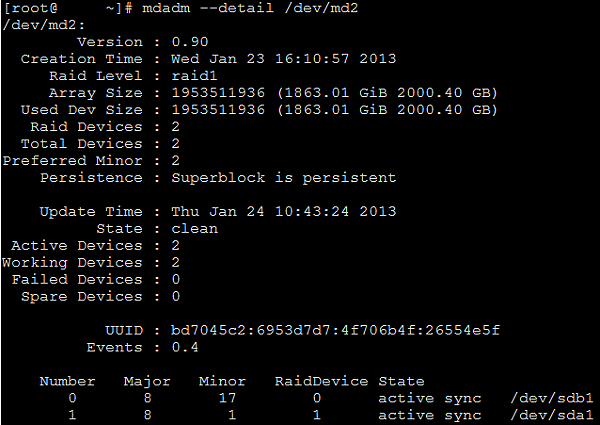Viewport: 600px width, 425px height.
Task: Click the mdadm --detail /dev/md2 command
Action: click(250, 8)
